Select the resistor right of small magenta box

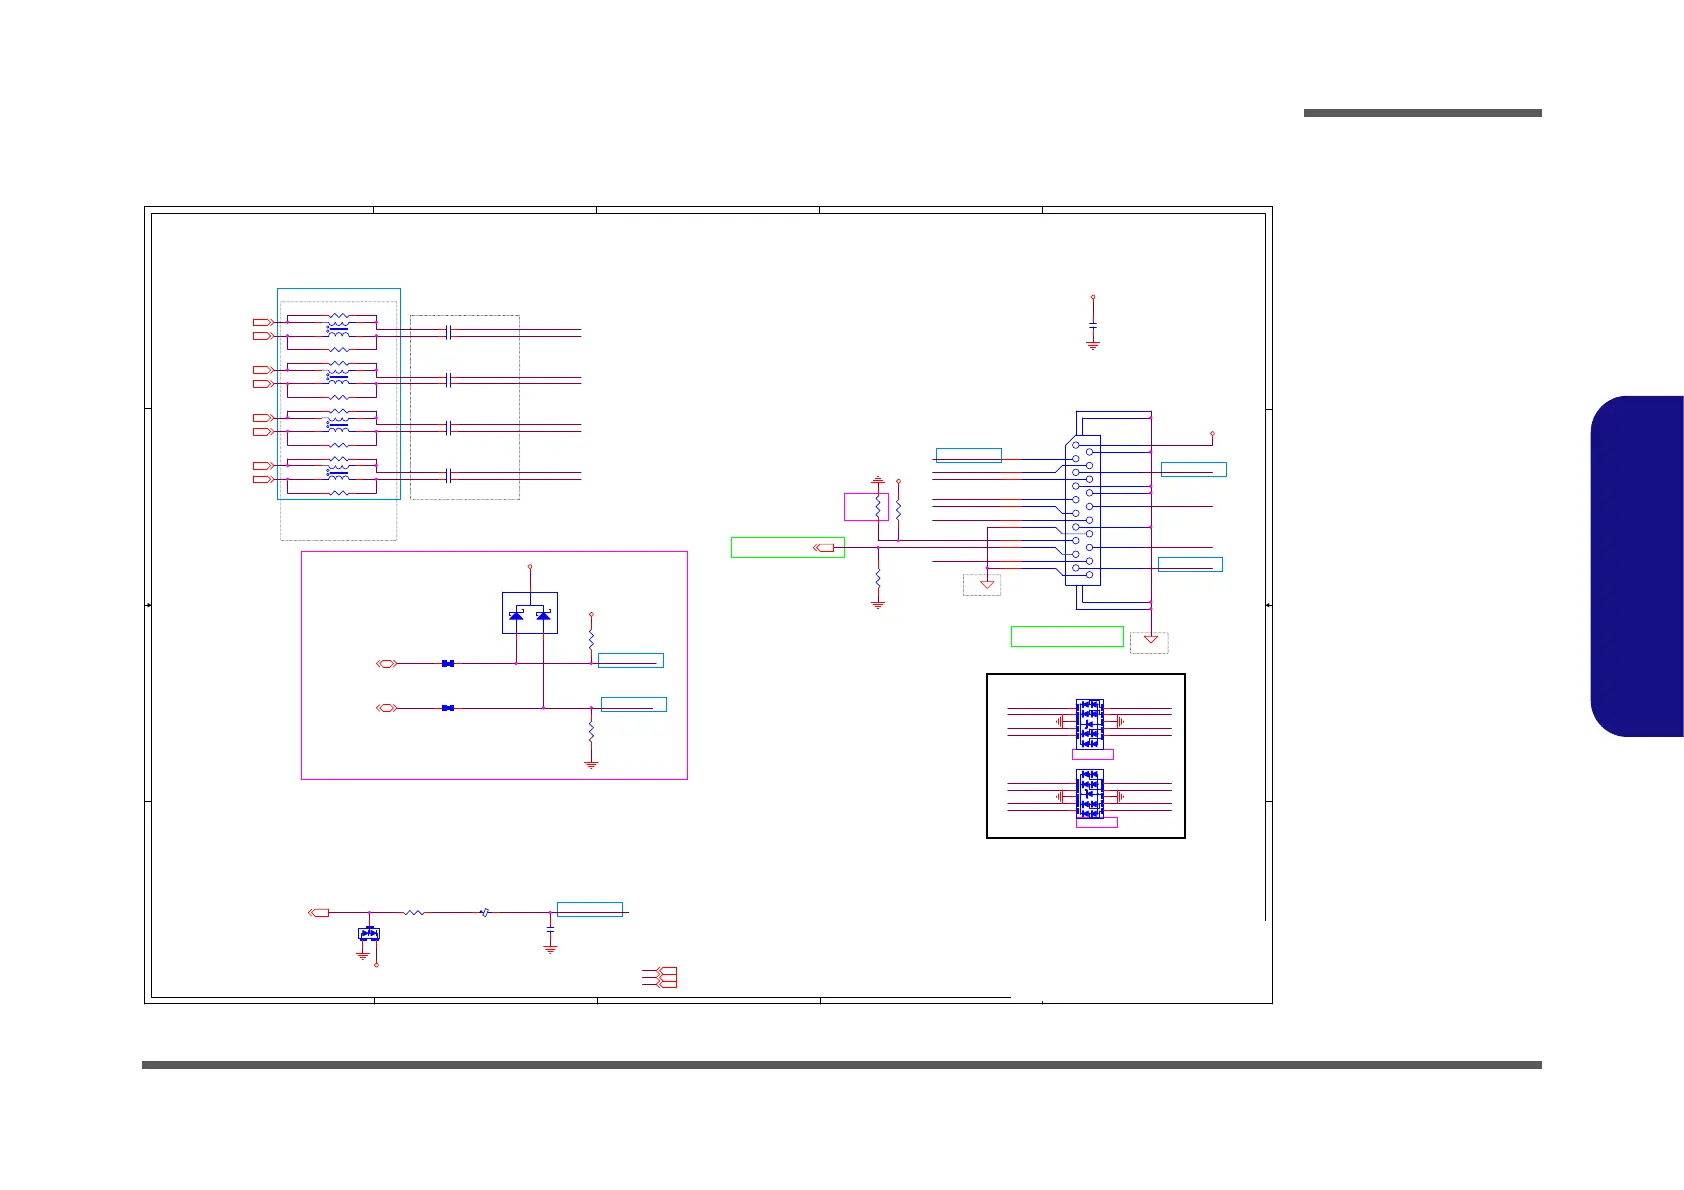[x=898, y=509]
